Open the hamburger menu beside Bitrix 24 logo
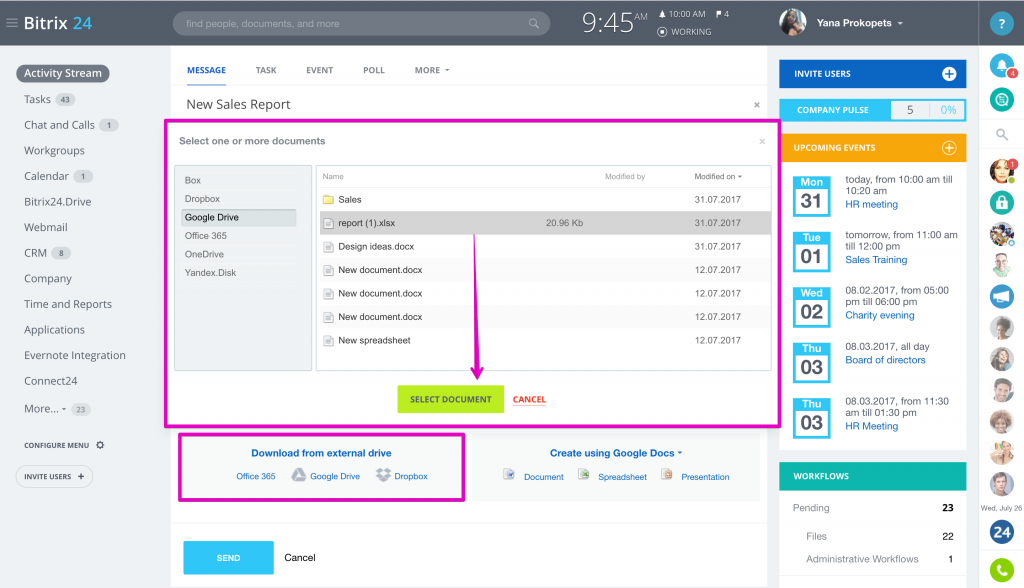 (12, 23)
